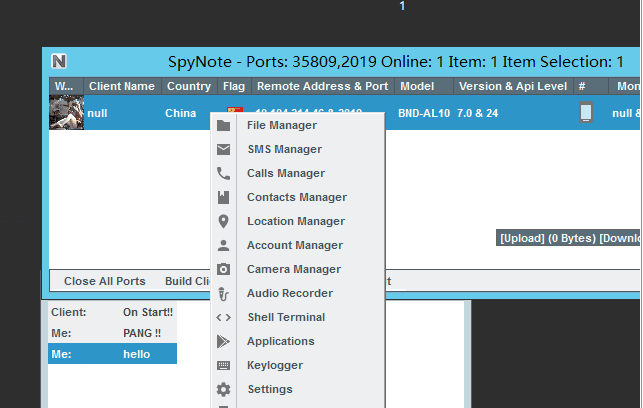Image resolution: width=643 pixels, height=408 pixels.
Task: Click the Account Manager person icon
Action: pos(223,245)
